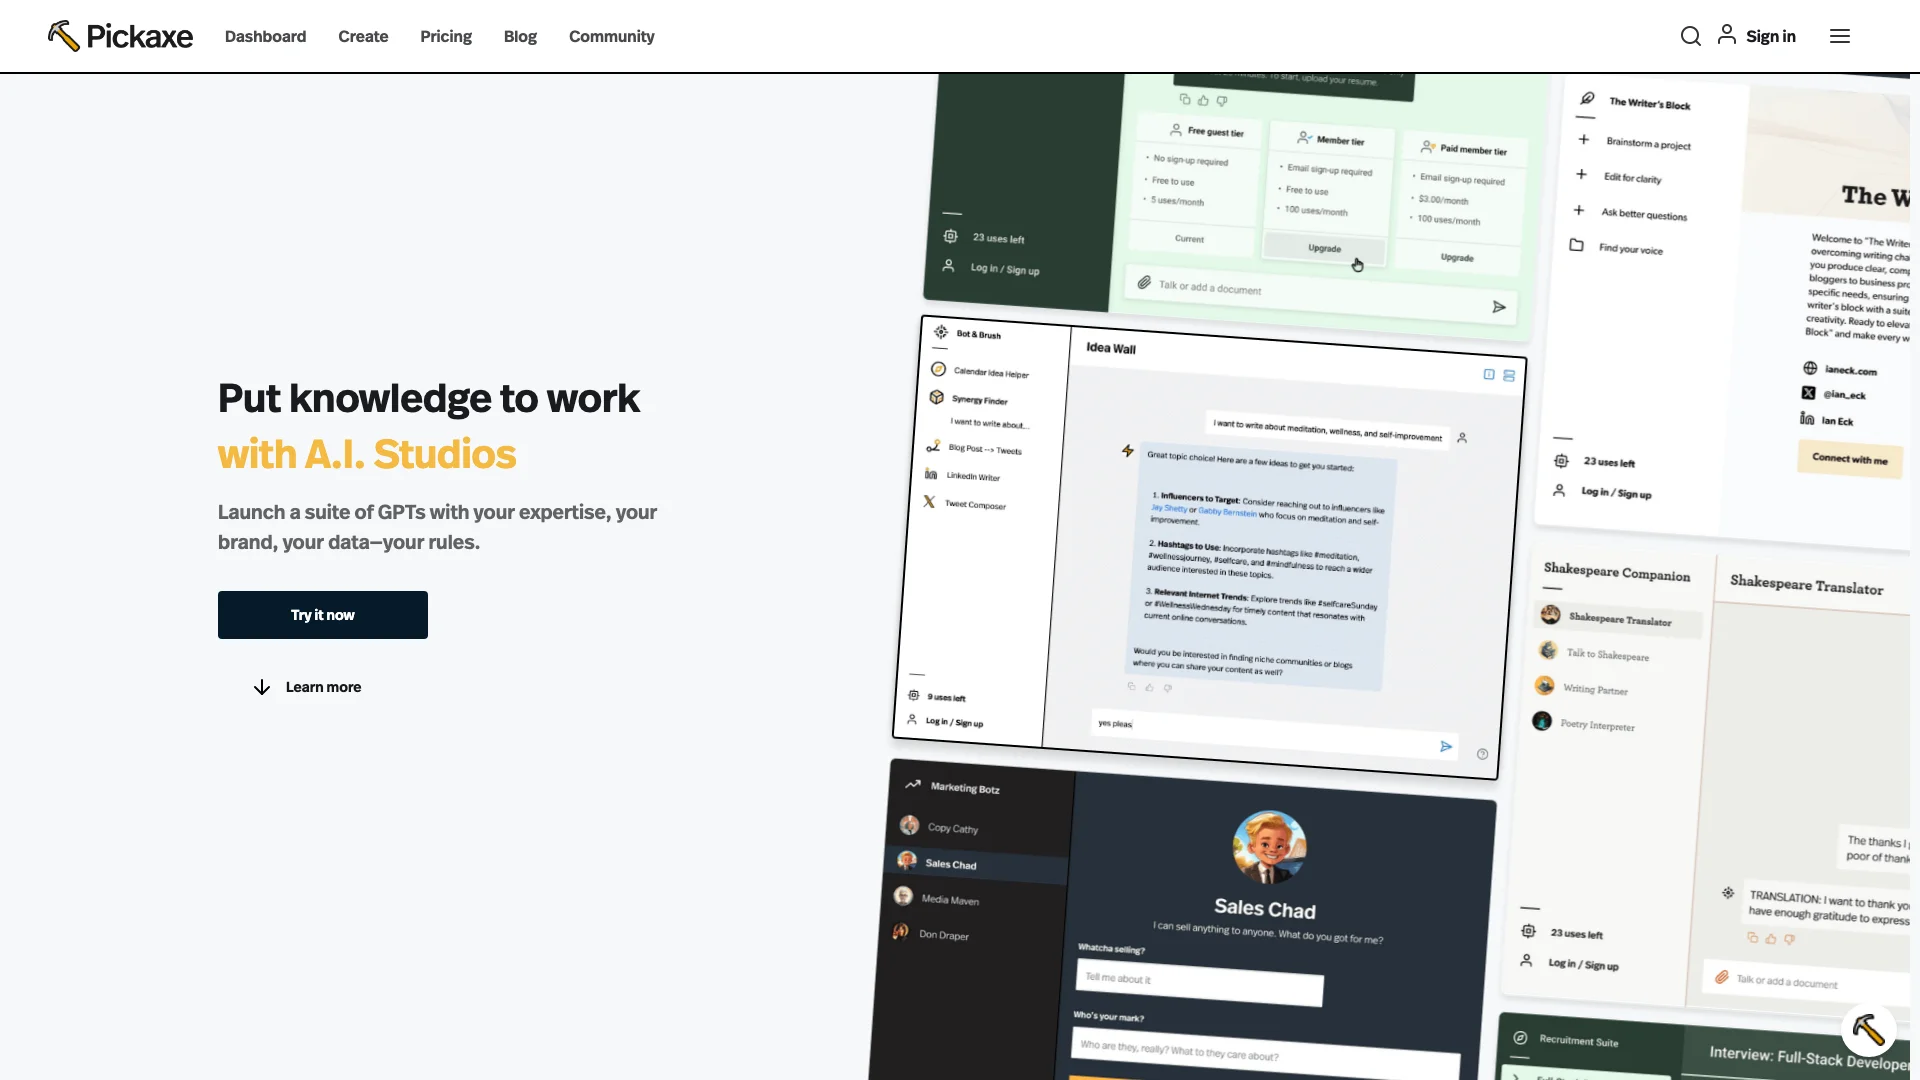Toggle the Upgrade button on Paid member tier
Viewport: 1920px width, 1080px height.
(1457, 257)
